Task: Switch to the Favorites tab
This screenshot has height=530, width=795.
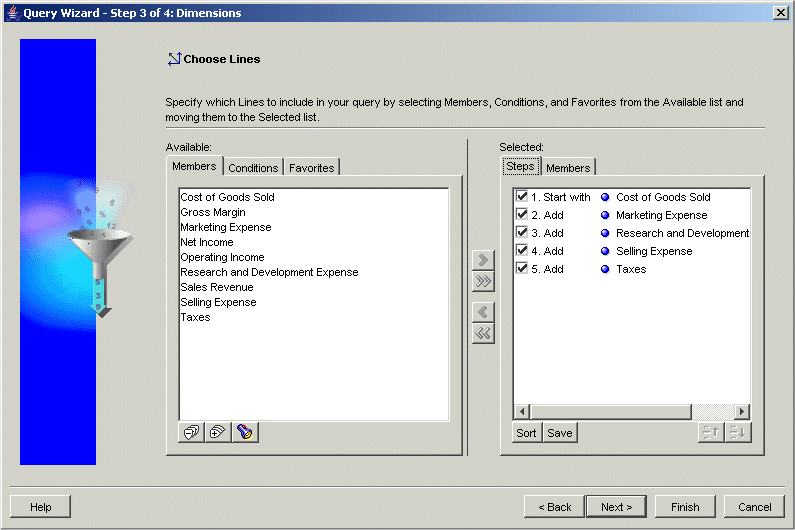Action: coord(311,168)
